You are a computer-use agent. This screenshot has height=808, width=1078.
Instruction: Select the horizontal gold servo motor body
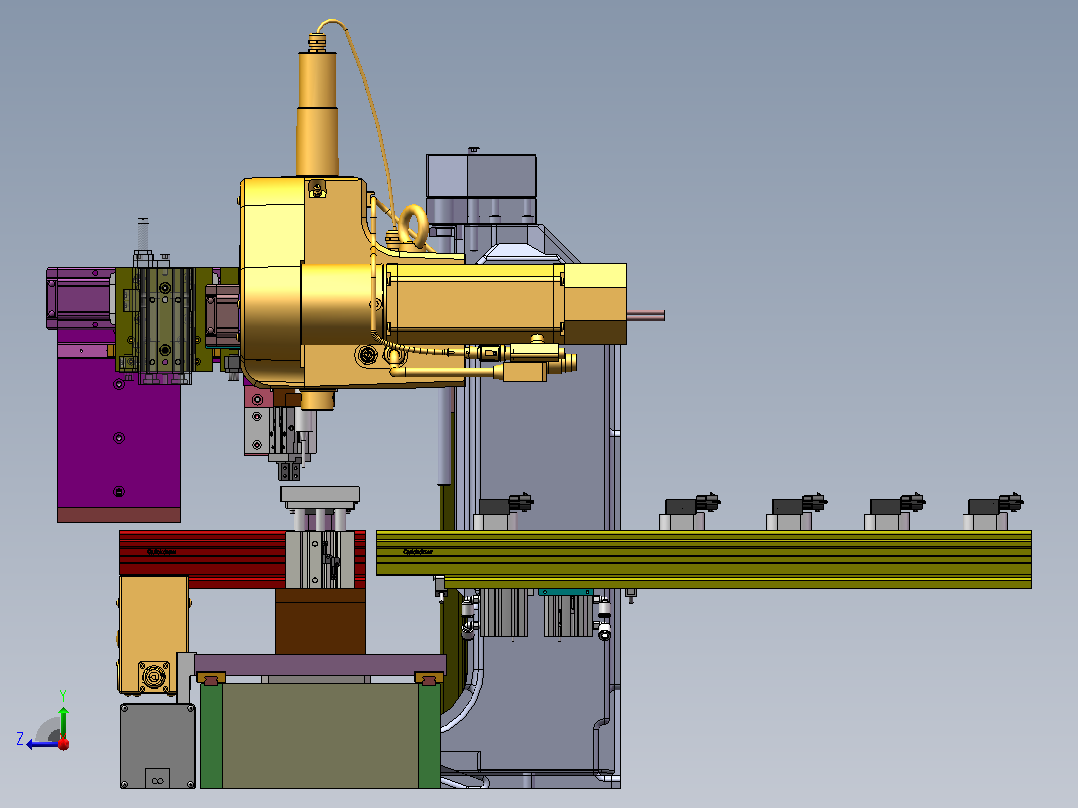click(x=474, y=304)
